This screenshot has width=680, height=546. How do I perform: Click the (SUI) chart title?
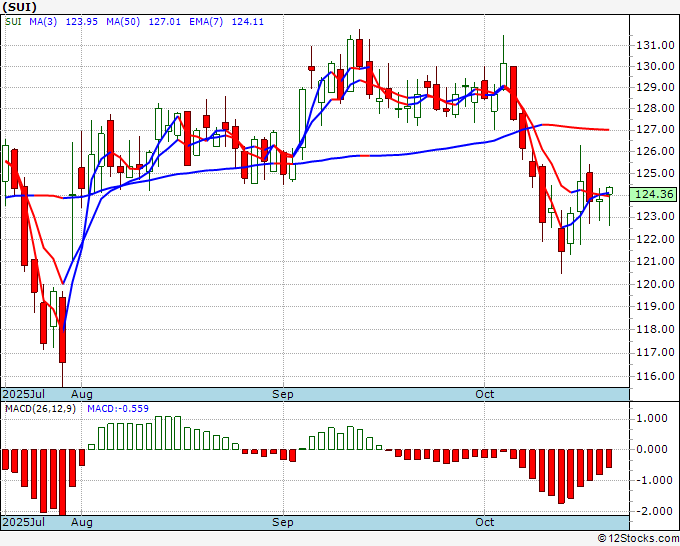[x=20, y=7]
